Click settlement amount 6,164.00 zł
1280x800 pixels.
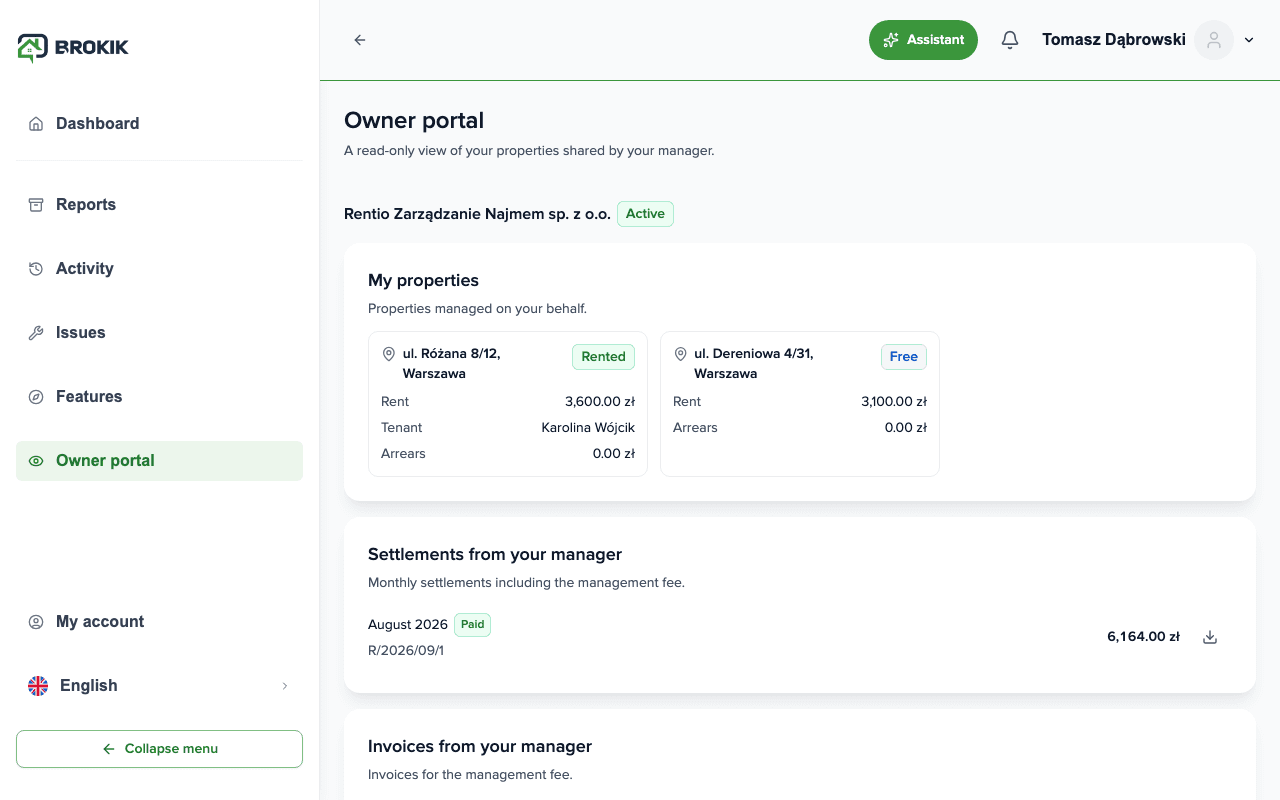click(1143, 637)
